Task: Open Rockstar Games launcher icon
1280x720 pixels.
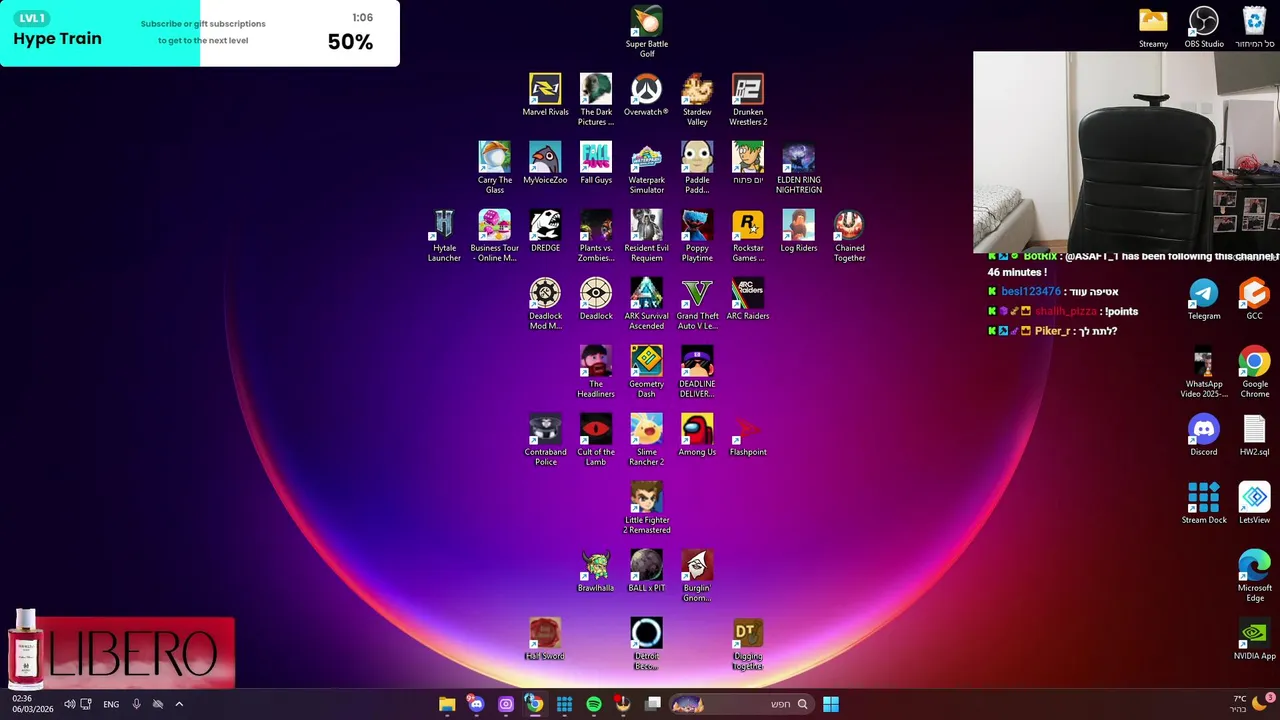Action: 748,235
